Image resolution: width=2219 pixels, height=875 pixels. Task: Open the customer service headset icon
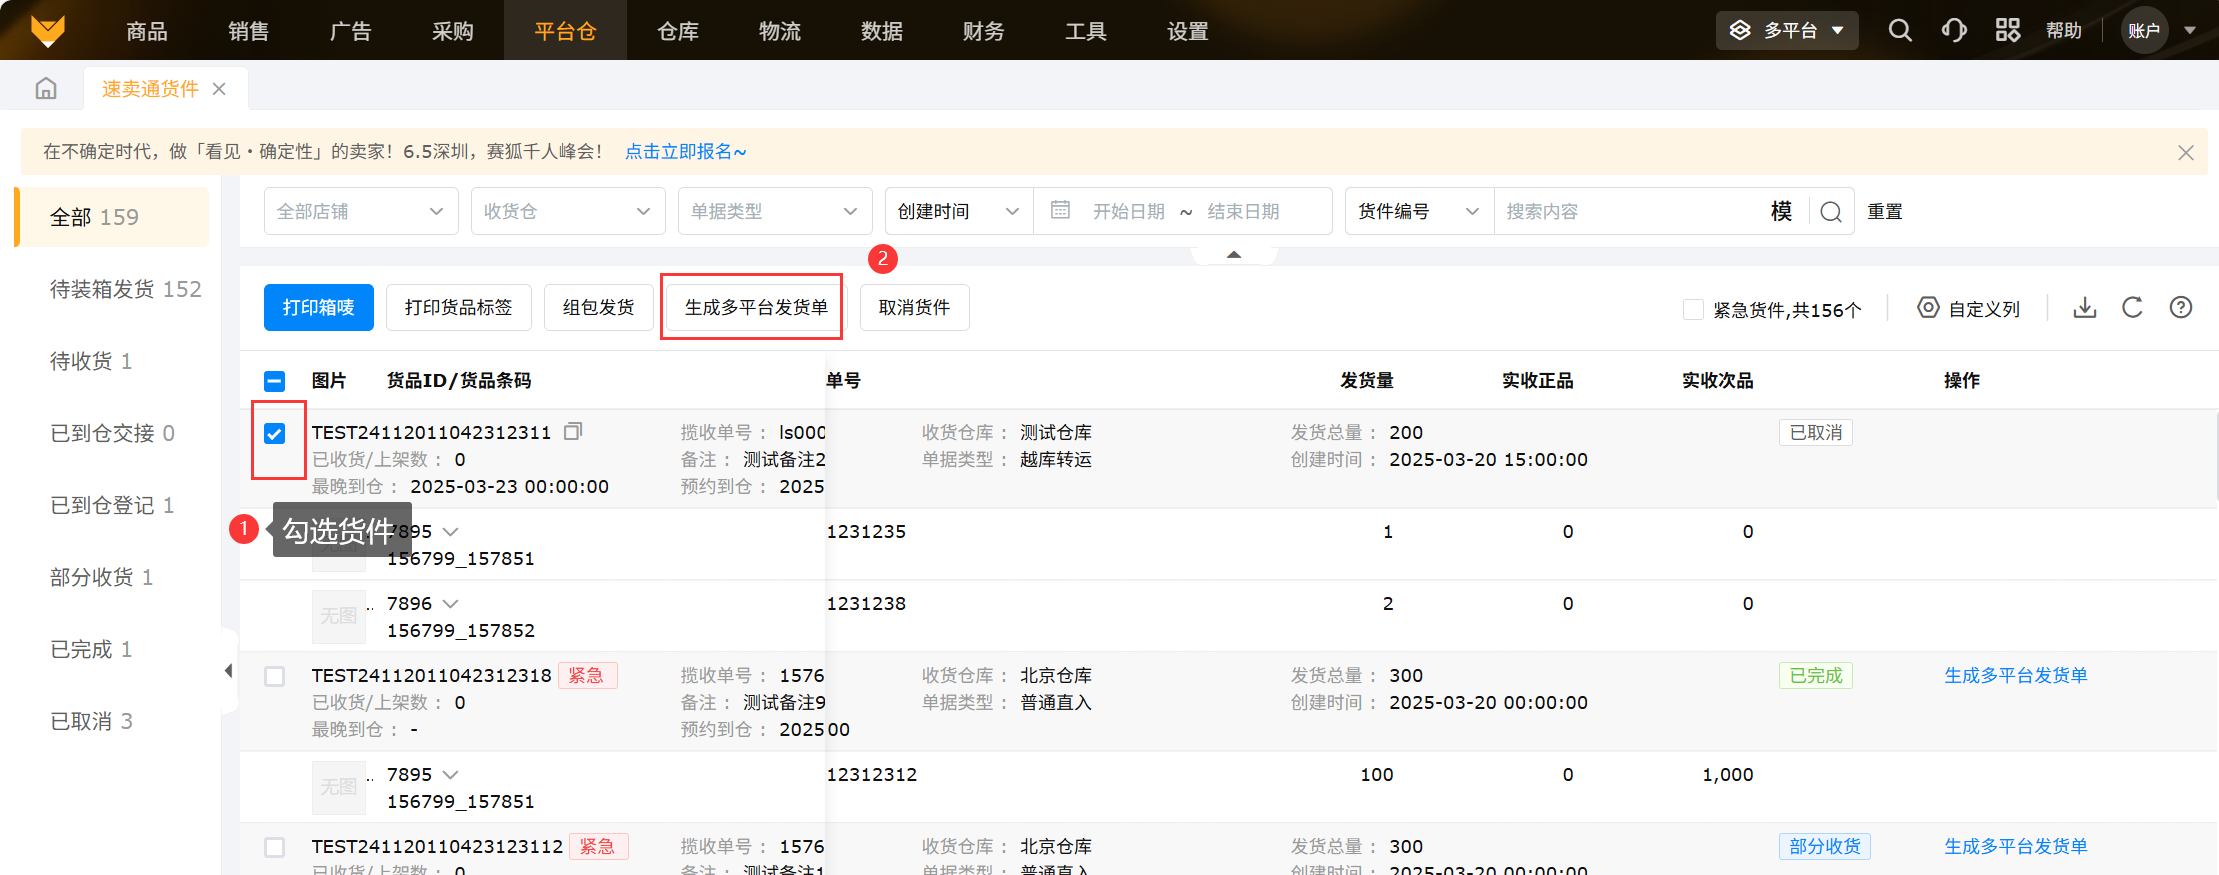pyautogui.click(x=1954, y=30)
